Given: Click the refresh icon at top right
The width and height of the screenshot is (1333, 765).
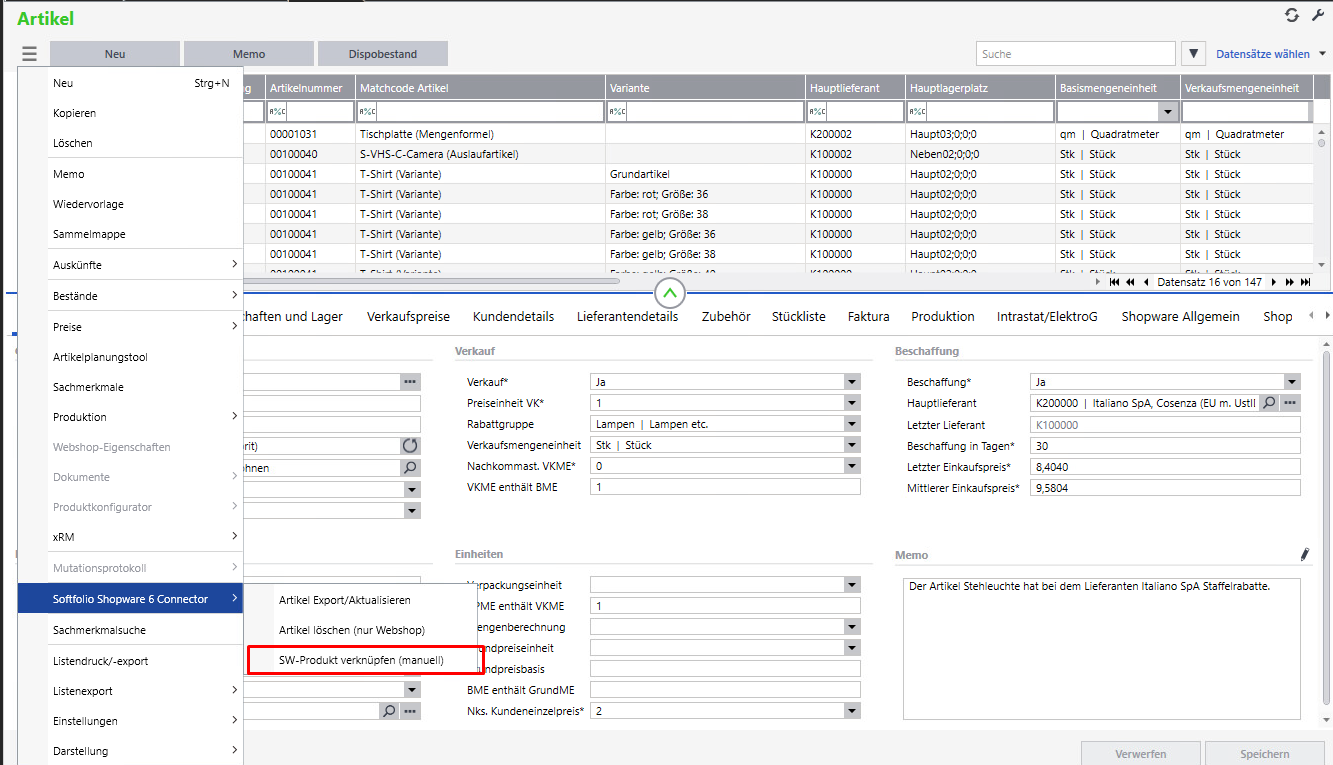Looking at the screenshot, I should pos(1292,15).
